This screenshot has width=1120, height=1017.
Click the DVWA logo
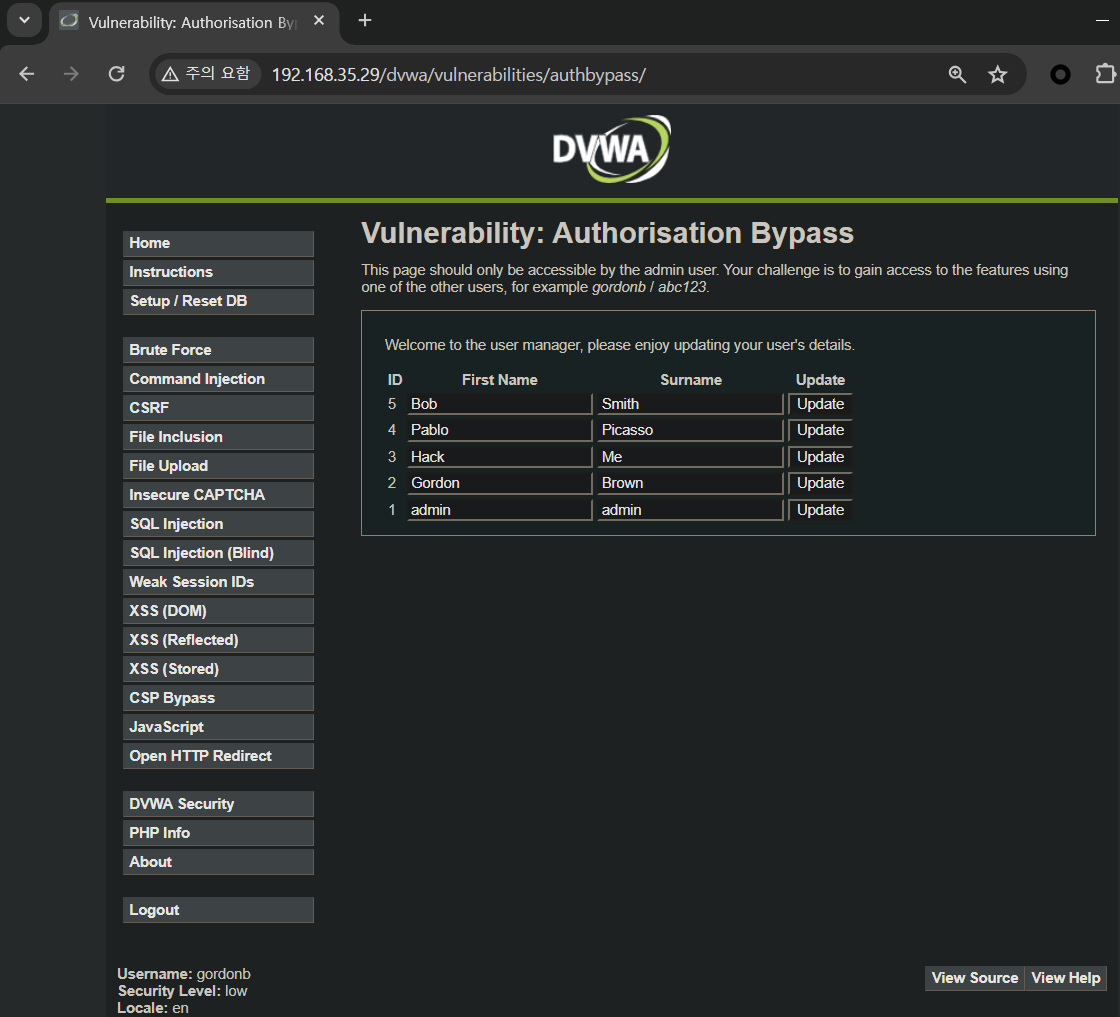611,149
